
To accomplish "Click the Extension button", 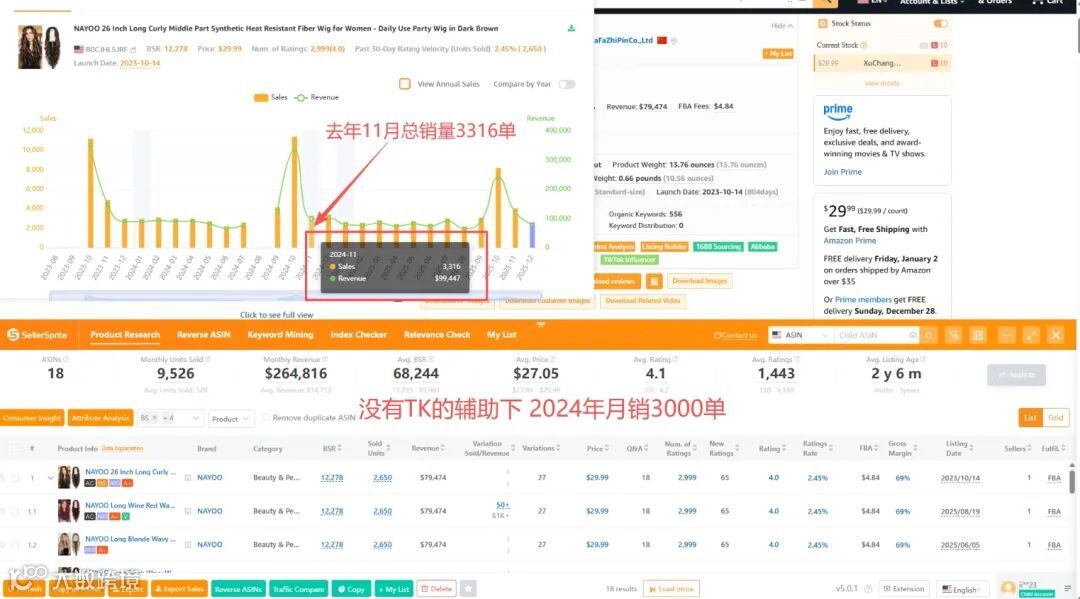I will [x=904, y=589].
